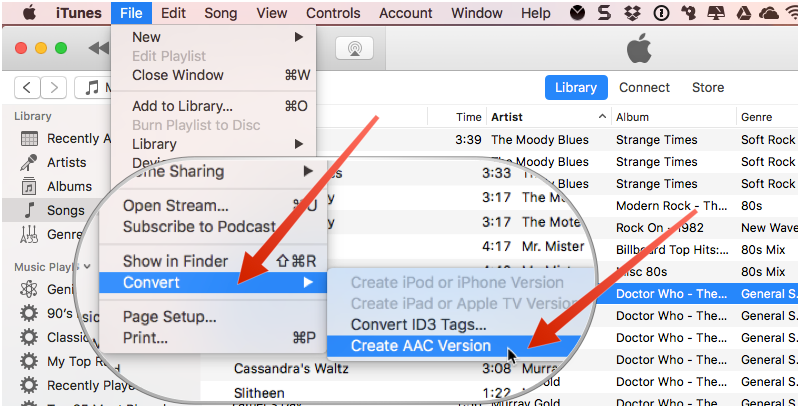Open the Apple menu icon
This screenshot has height=408, width=800.
(30, 13)
